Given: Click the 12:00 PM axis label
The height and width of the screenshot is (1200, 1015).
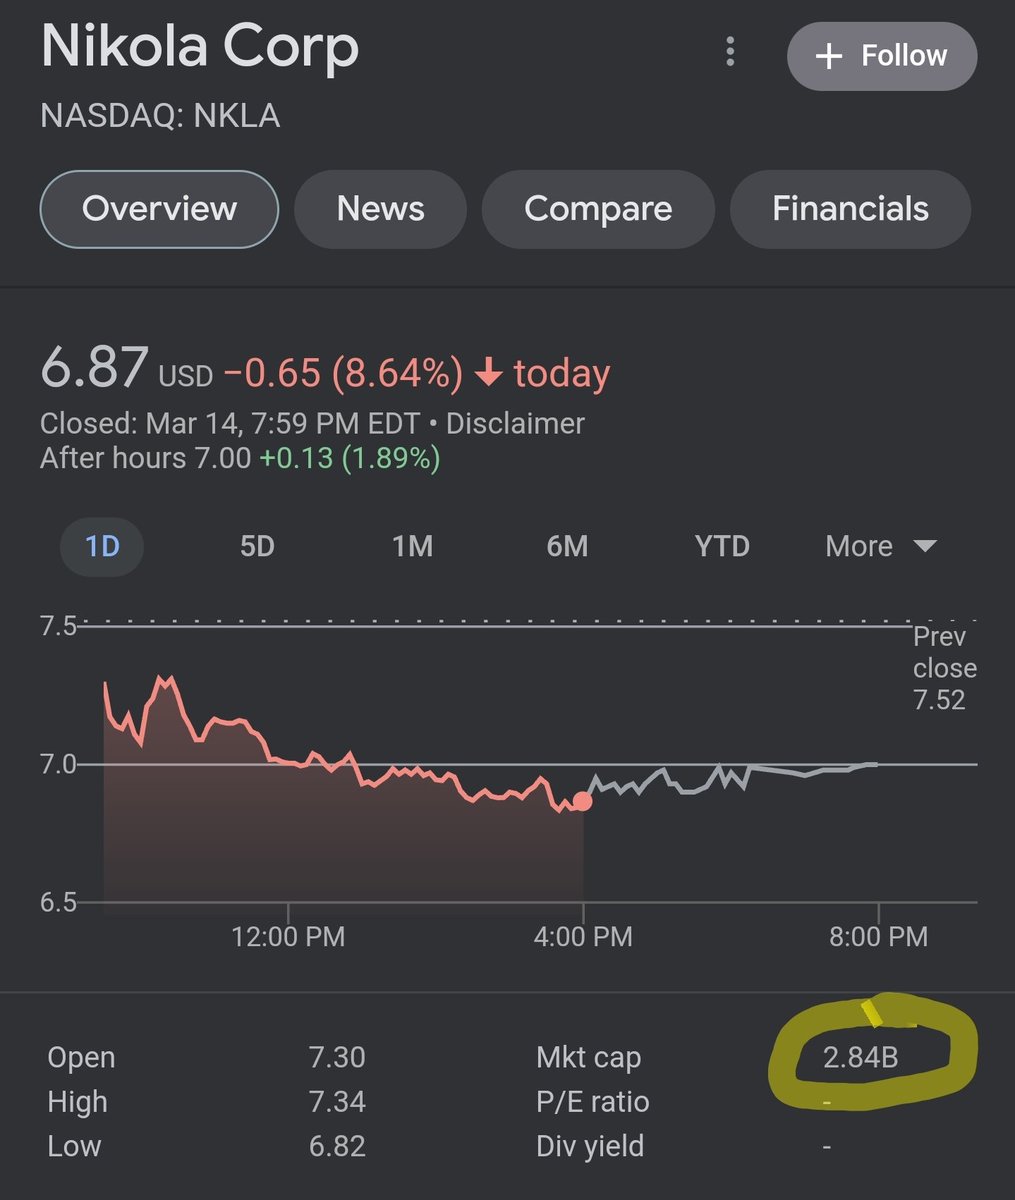Looking at the screenshot, I should (x=288, y=937).
